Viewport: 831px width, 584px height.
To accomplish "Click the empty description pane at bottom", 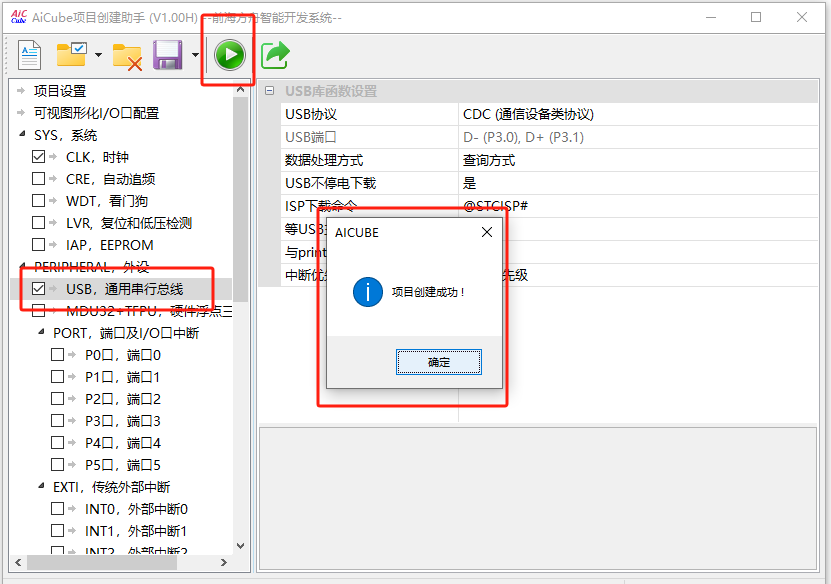I will click(537, 498).
